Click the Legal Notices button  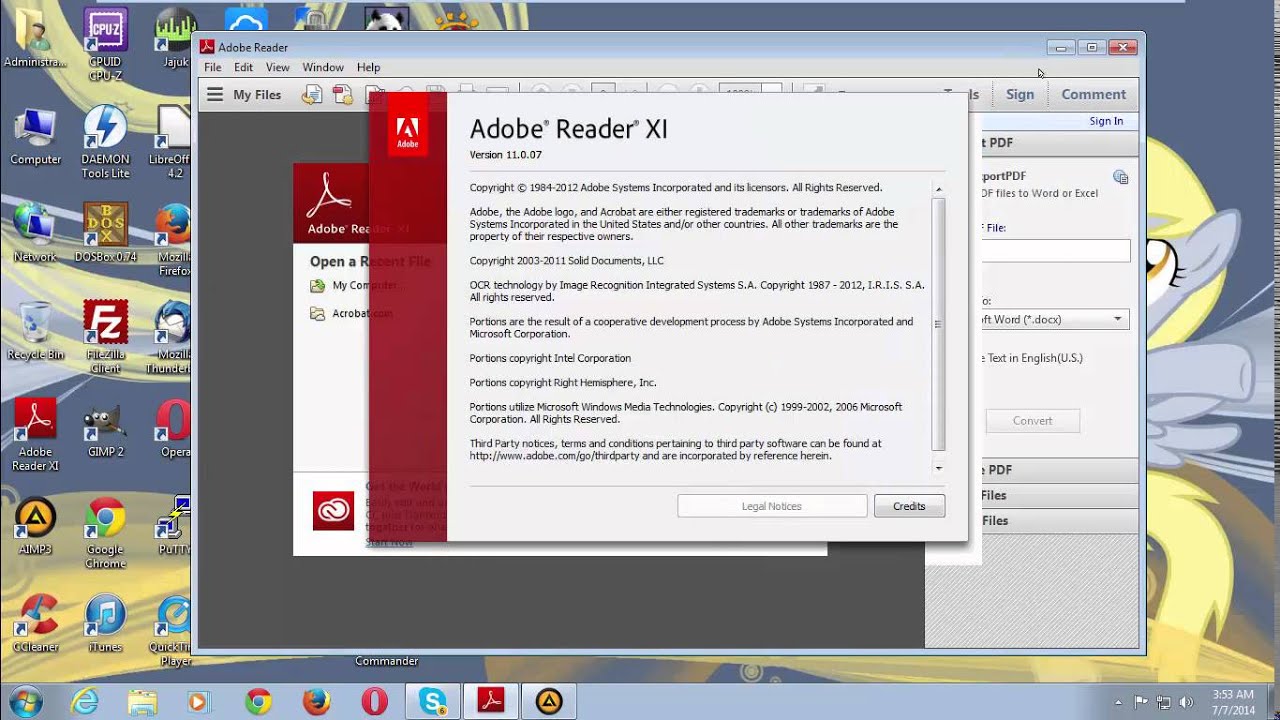[772, 506]
